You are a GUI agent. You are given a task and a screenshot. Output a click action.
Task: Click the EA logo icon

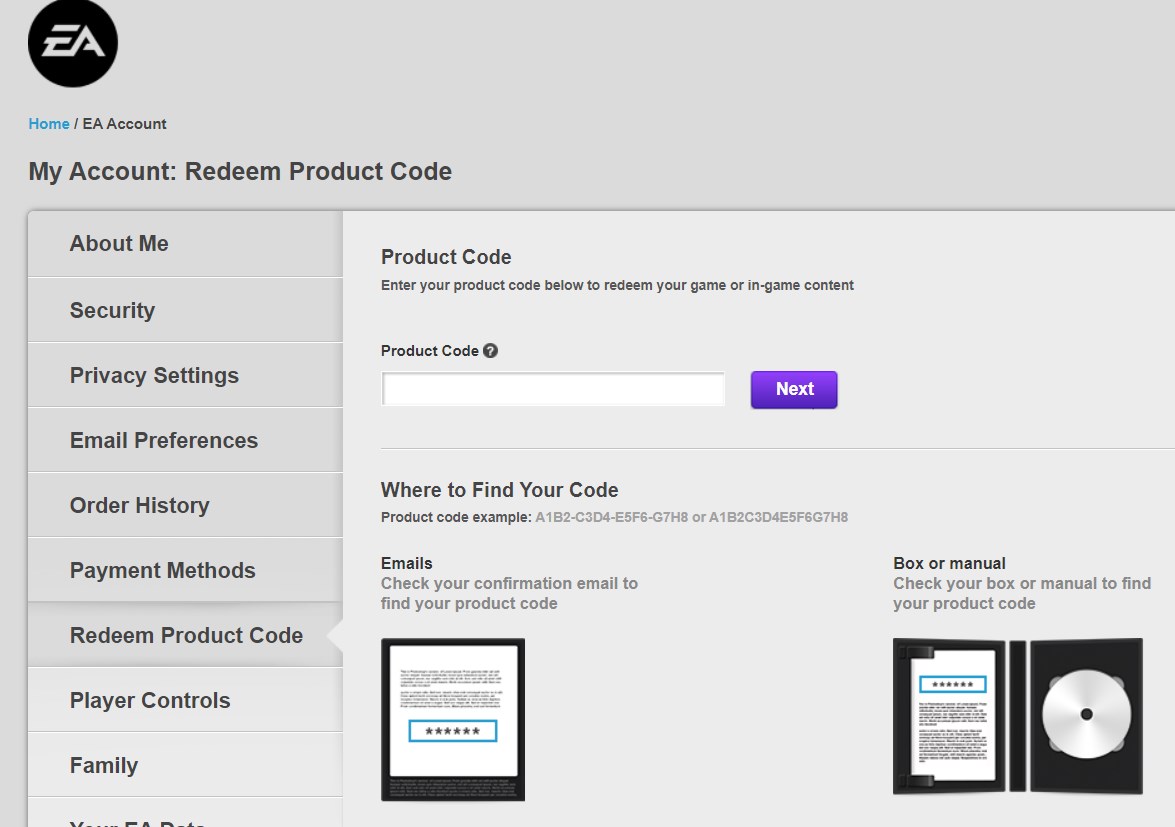click(x=73, y=43)
